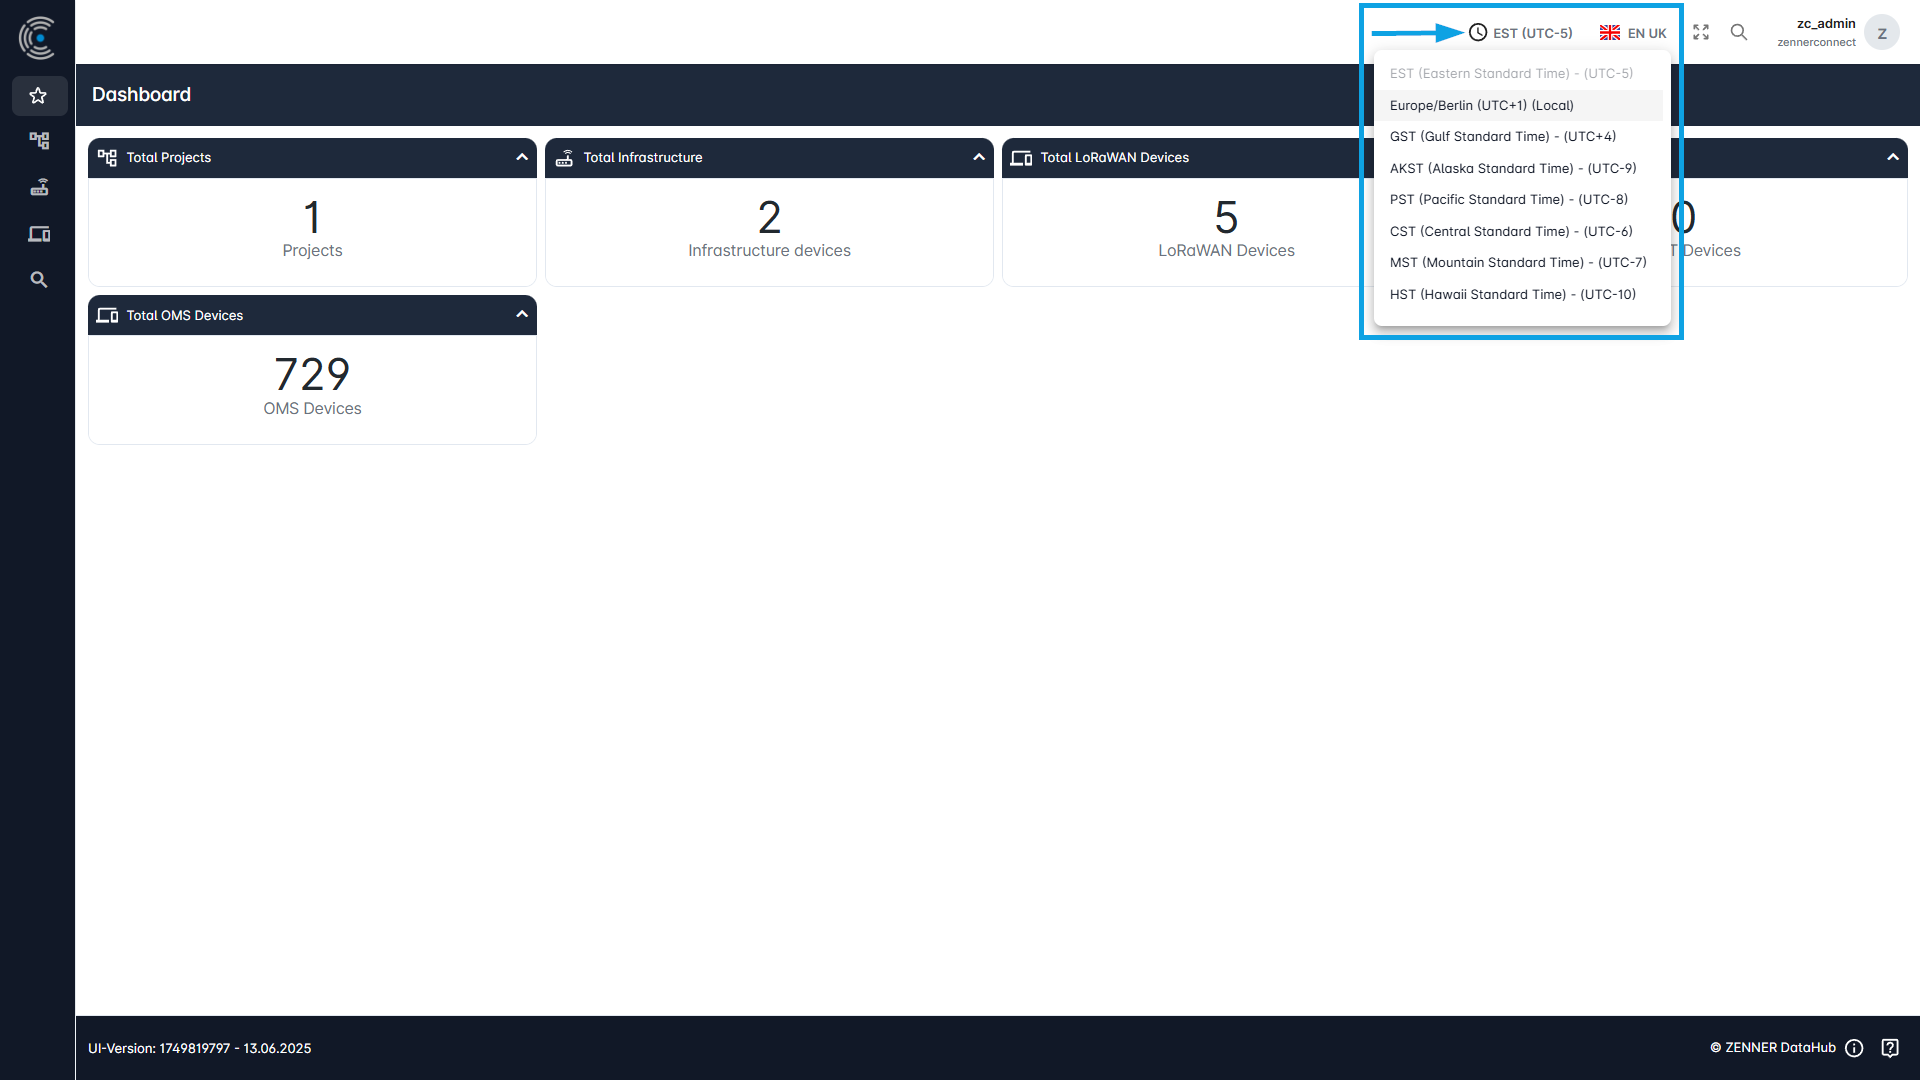Open the projects hierarchy sidebar icon
This screenshot has height=1080, width=1920.
pyautogui.click(x=38, y=141)
